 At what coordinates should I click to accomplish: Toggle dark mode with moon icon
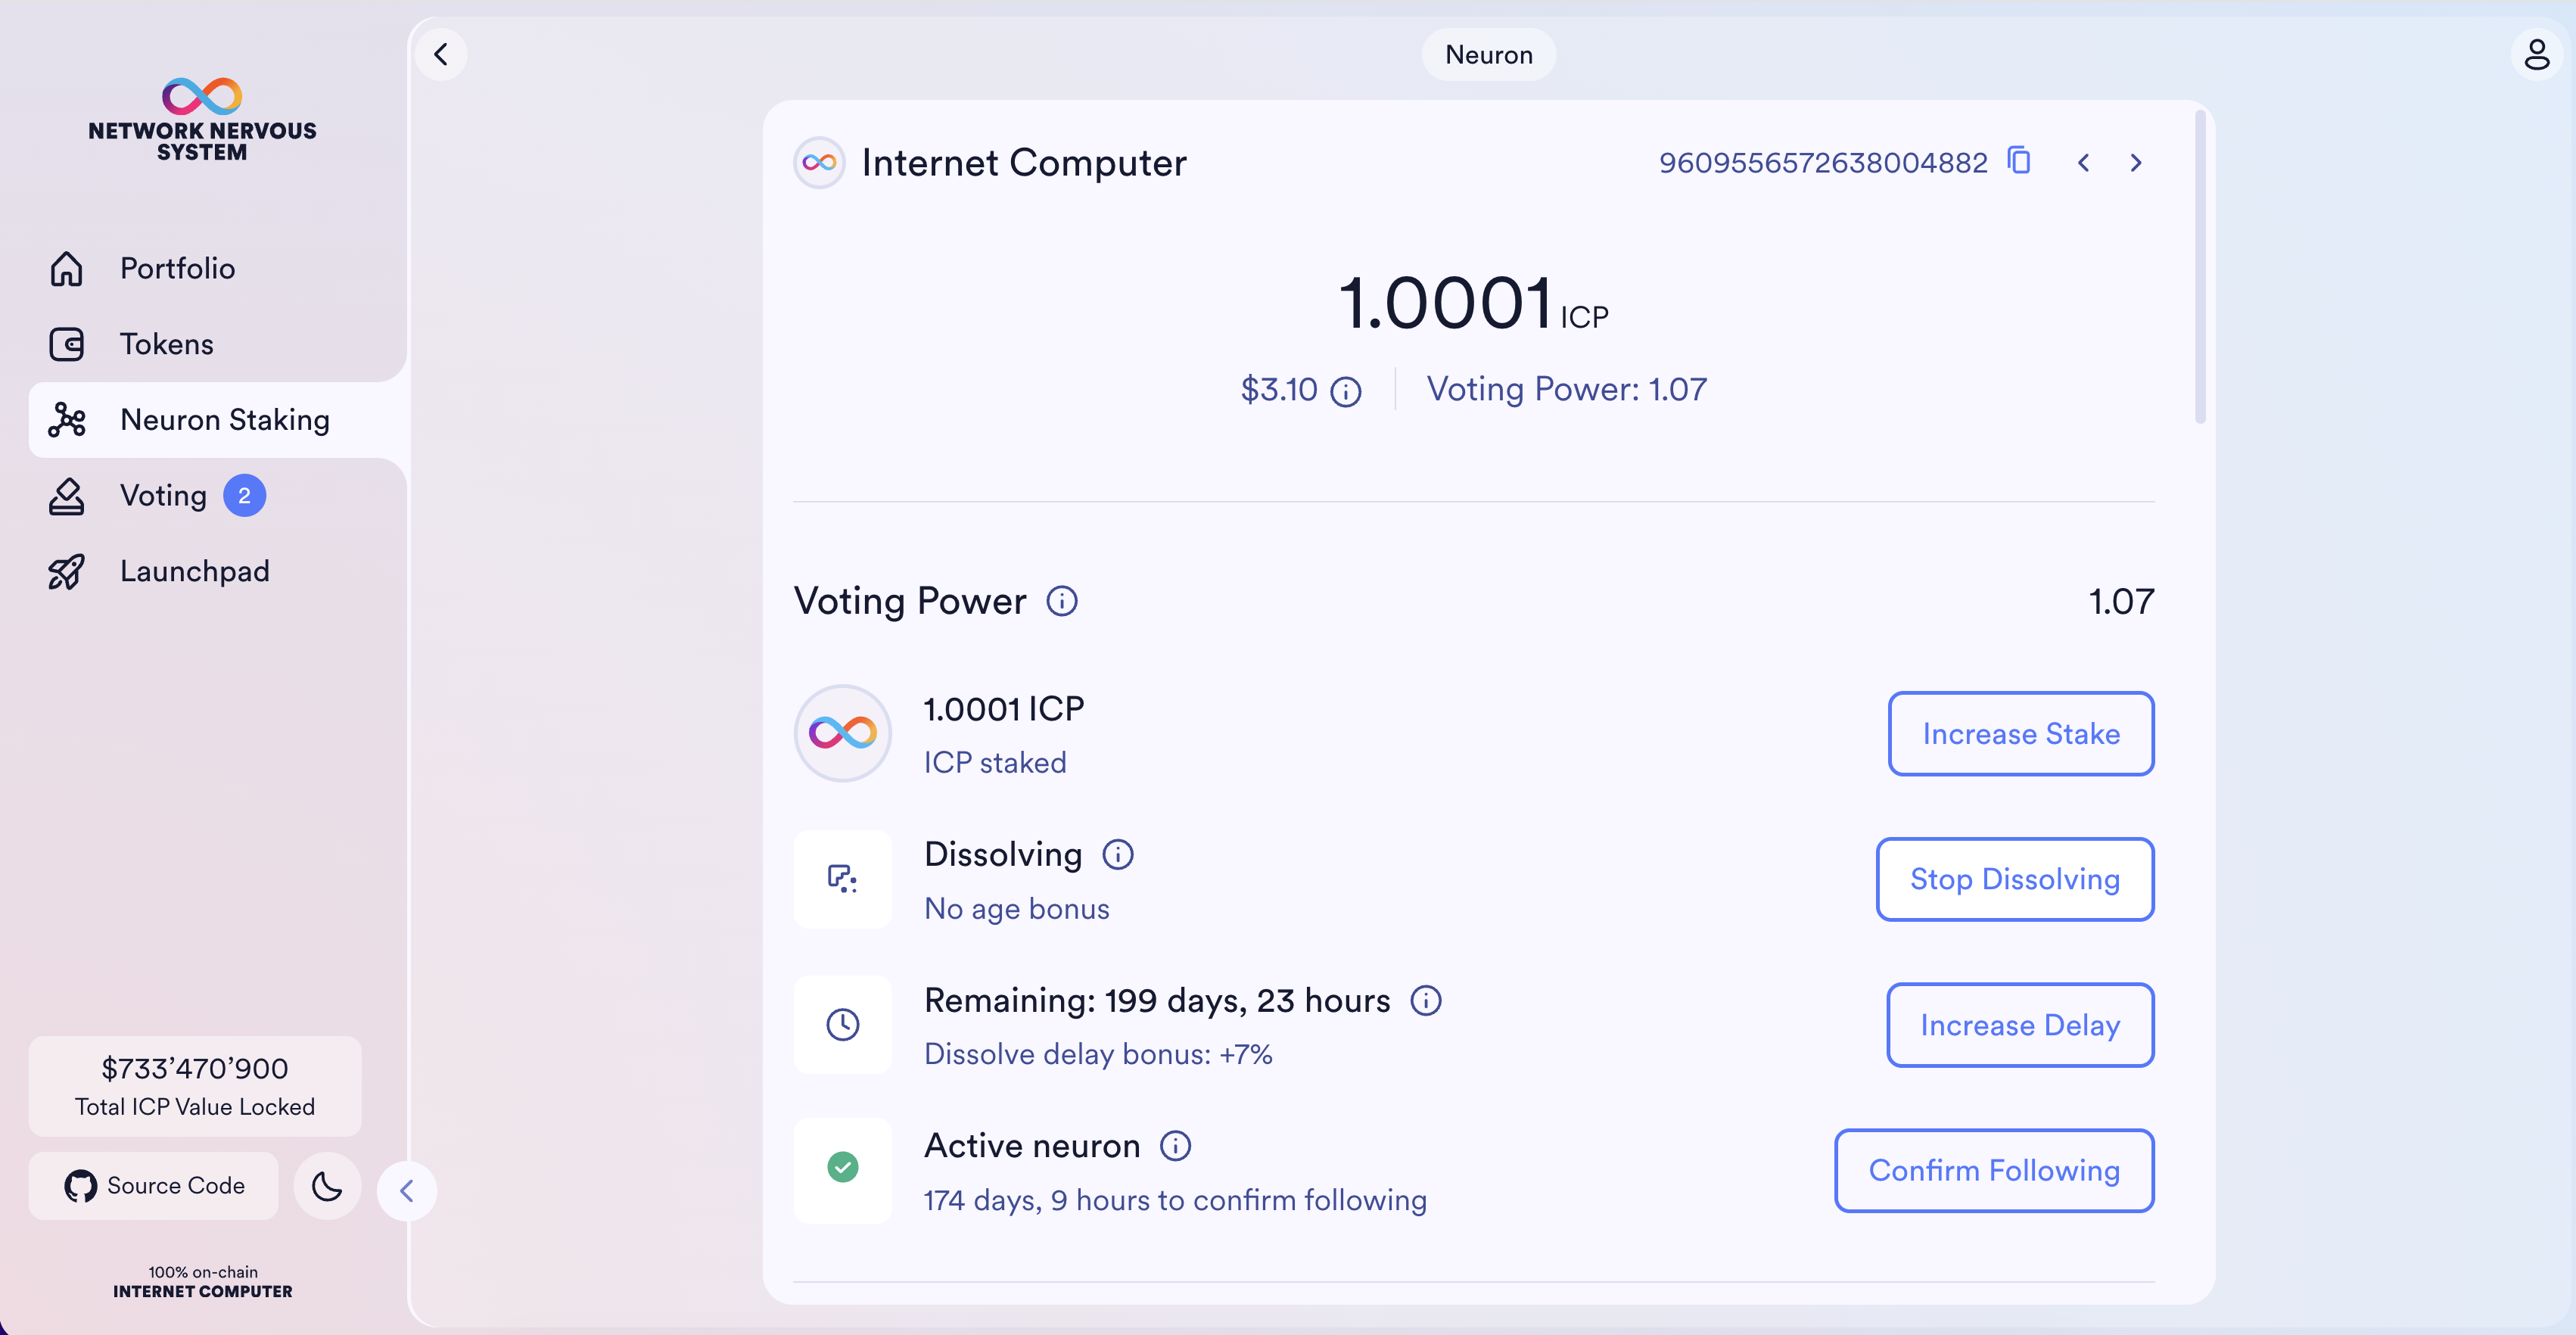click(x=327, y=1186)
